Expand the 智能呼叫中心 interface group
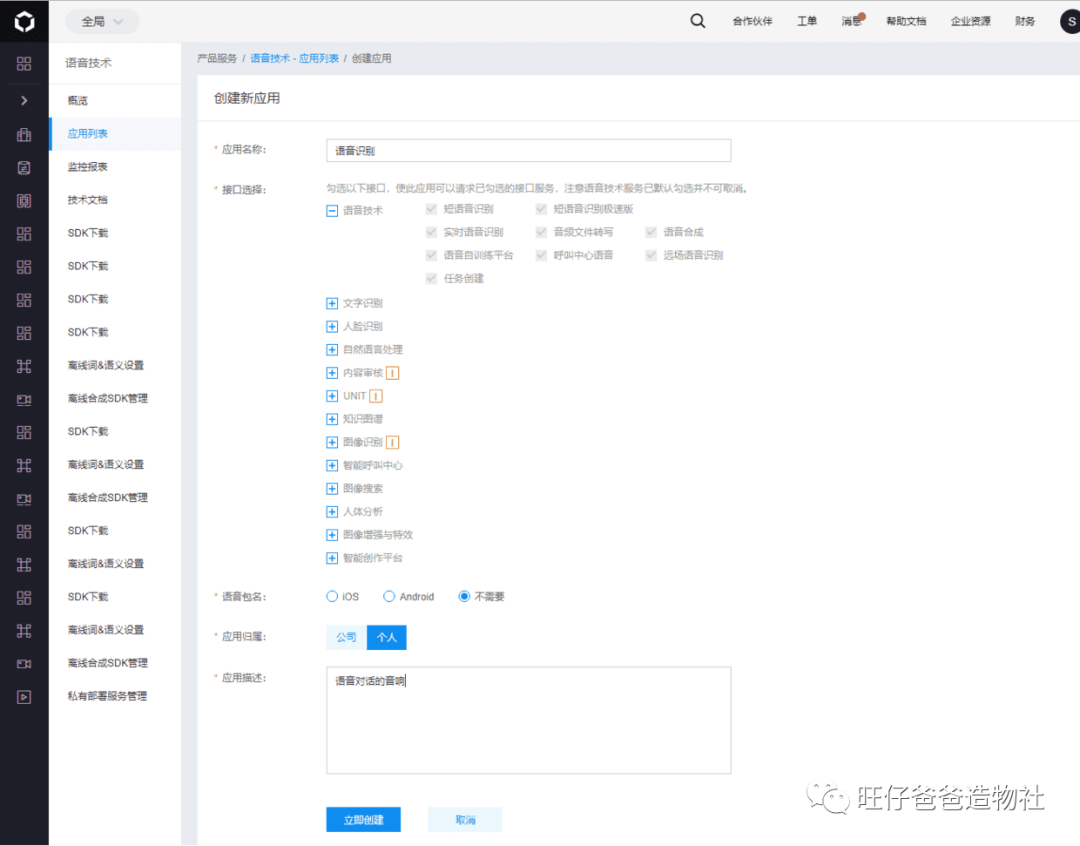This screenshot has height=846, width=1080. coord(332,466)
